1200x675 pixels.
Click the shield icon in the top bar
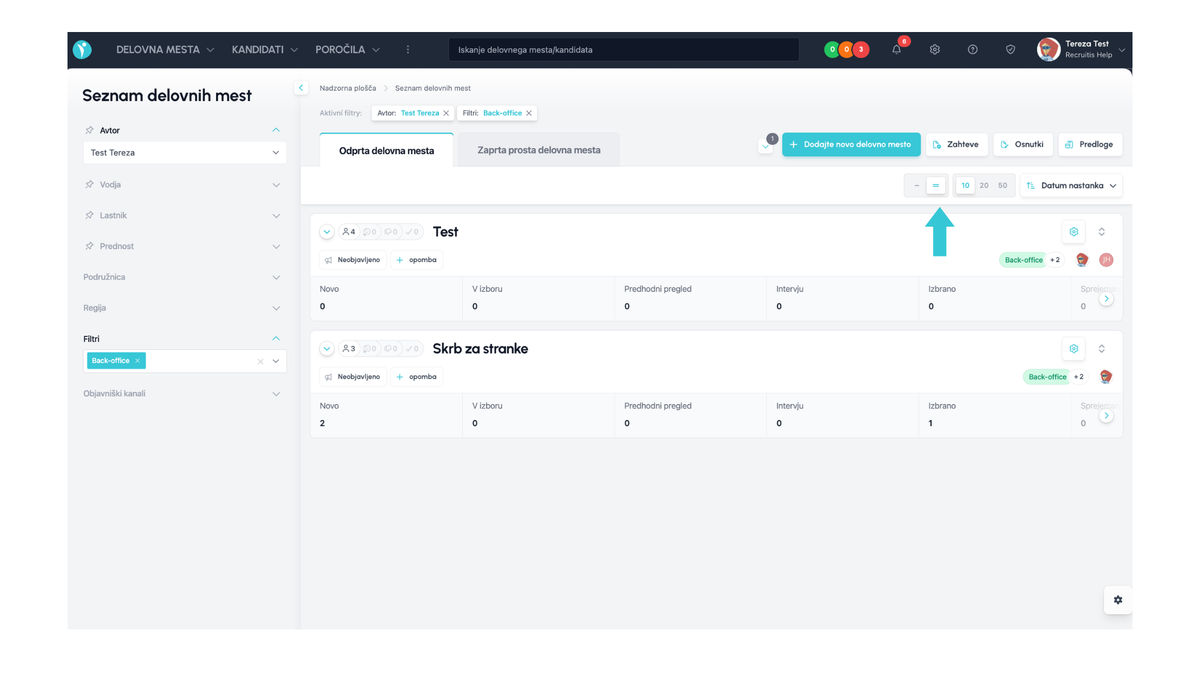pos(1010,50)
